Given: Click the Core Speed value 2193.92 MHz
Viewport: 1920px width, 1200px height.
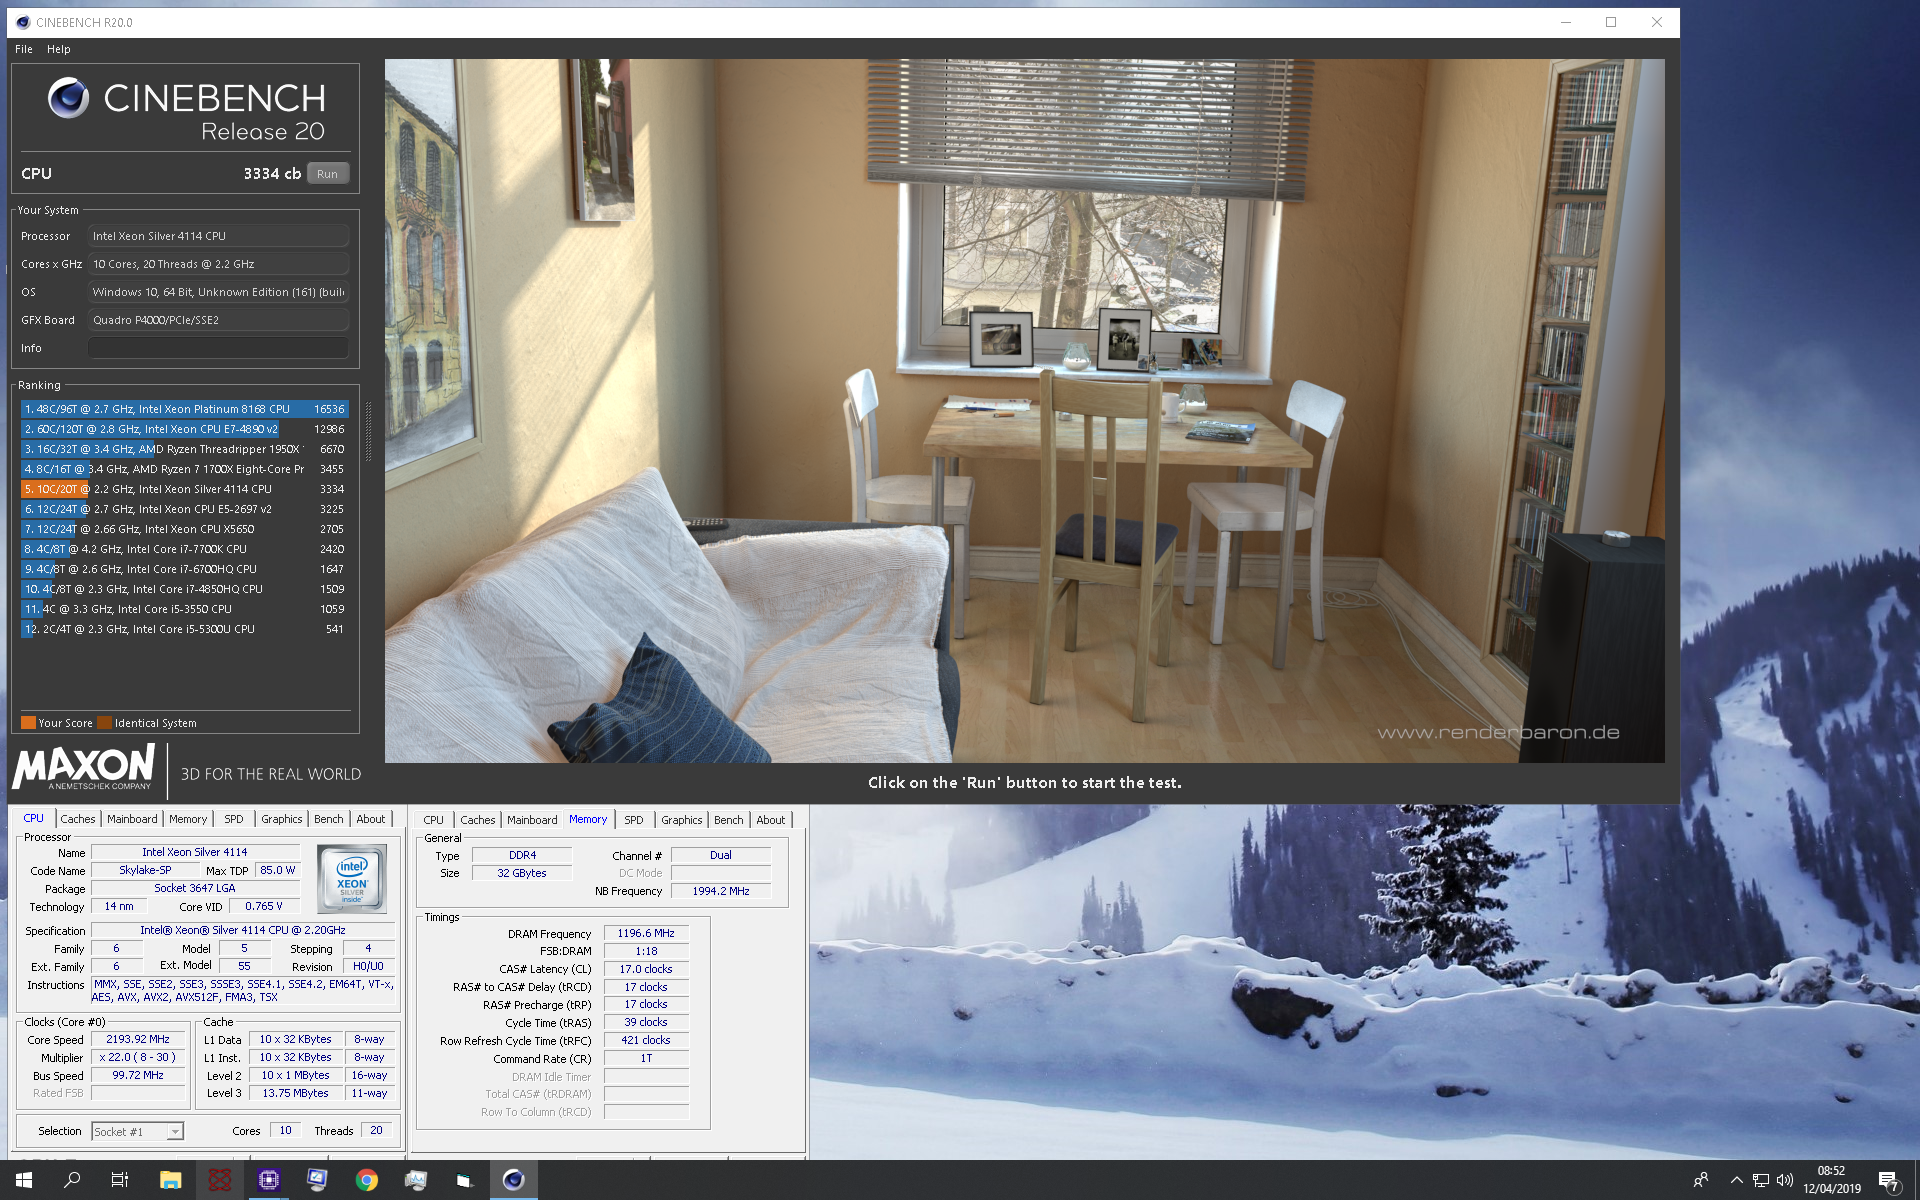Looking at the screenshot, I should [x=138, y=1040].
